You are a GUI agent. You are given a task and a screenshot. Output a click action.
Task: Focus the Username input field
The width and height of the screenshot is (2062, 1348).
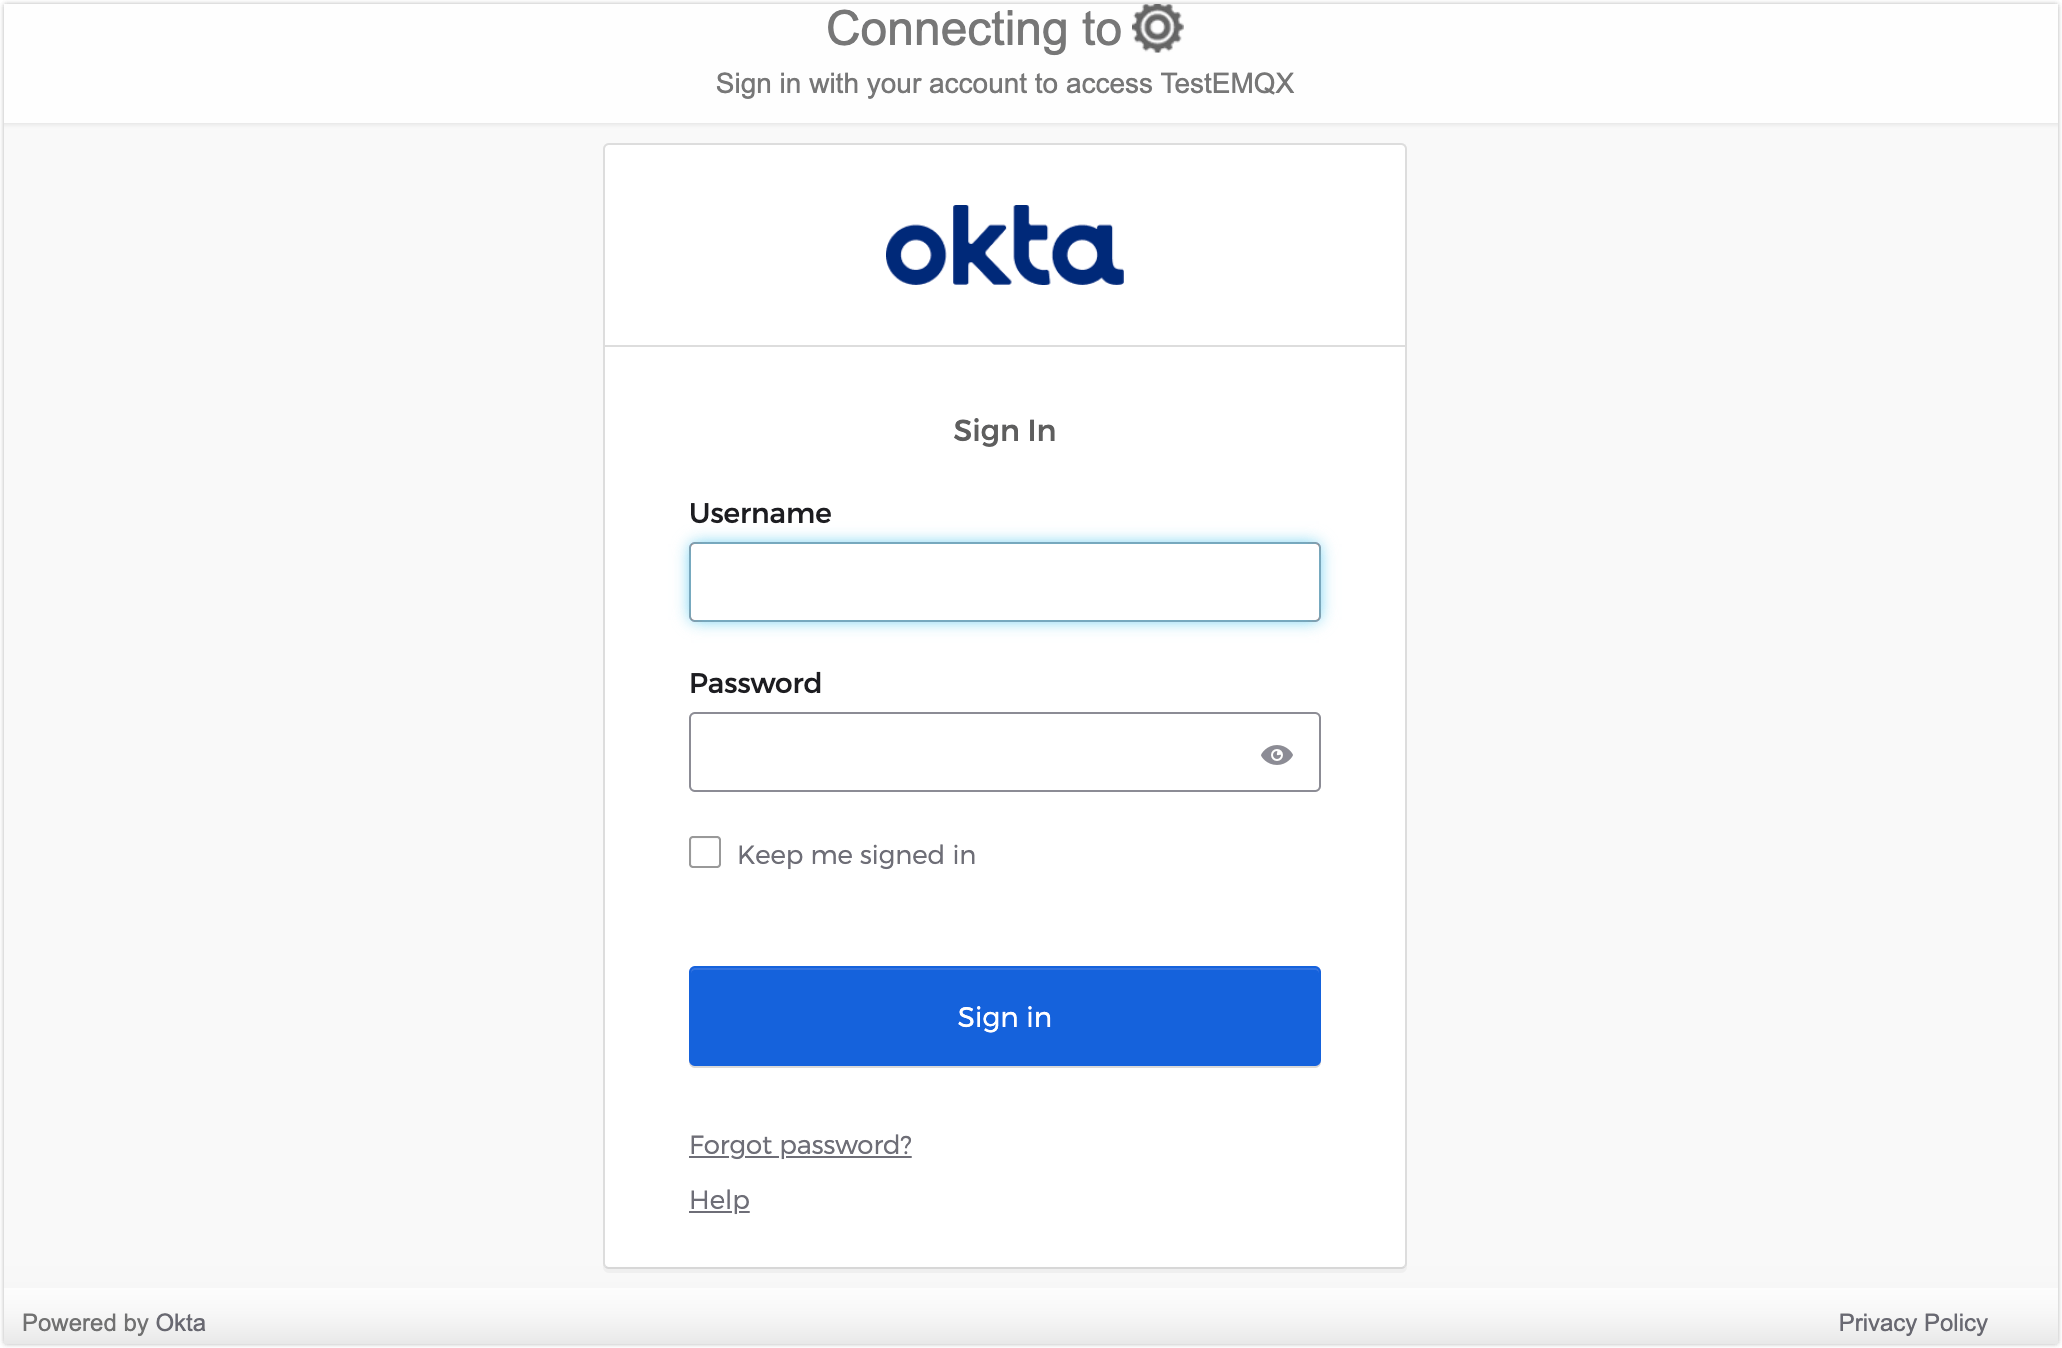click(1004, 581)
